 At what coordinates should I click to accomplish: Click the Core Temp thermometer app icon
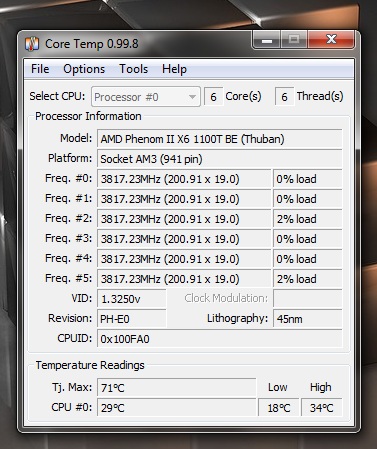click(x=32, y=44)
